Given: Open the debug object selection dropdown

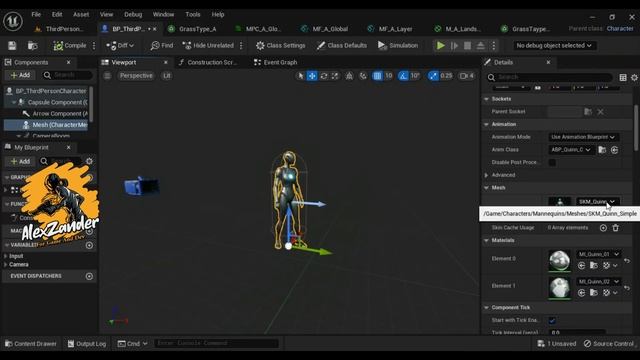Looking at the screenshot, I should (554, 45).
